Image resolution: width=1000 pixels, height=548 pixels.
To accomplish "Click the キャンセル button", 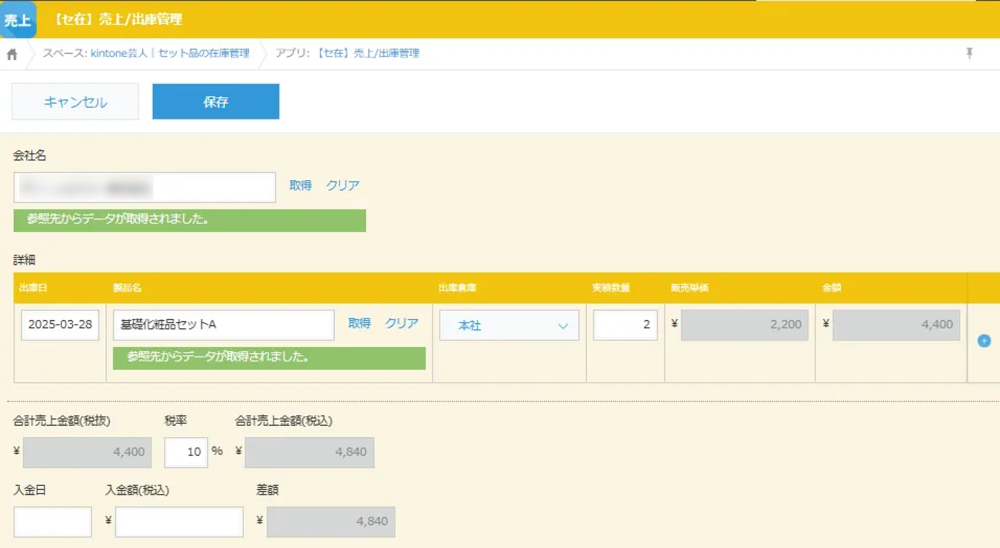I will [x=75, y=102].
